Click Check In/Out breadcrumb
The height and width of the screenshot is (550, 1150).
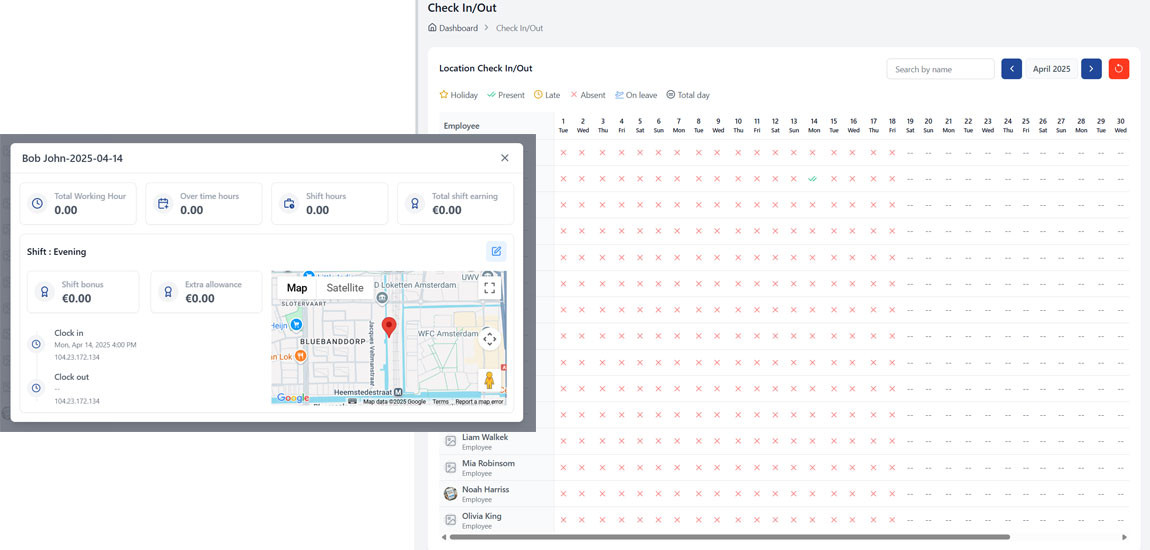(x=519, y=28)
